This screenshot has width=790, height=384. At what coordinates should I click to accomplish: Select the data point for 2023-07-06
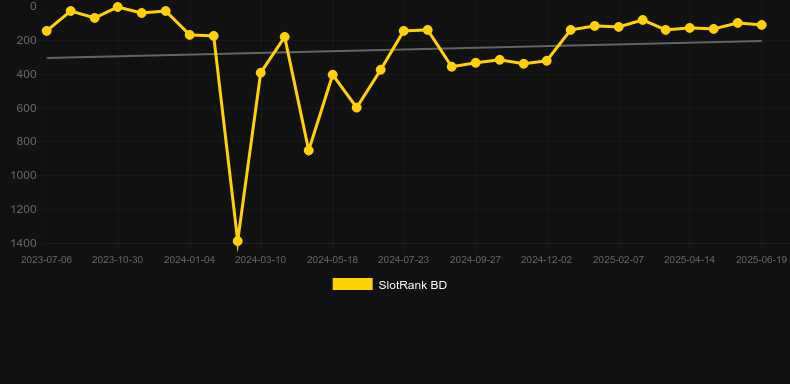pos(46,31)
